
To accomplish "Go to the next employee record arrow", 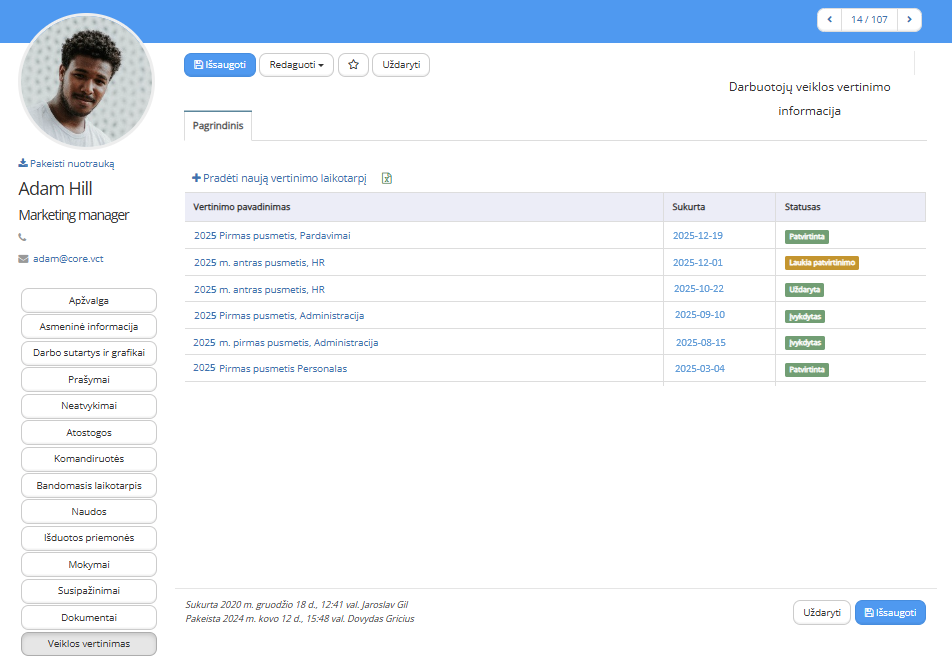I will coord(908,19).
